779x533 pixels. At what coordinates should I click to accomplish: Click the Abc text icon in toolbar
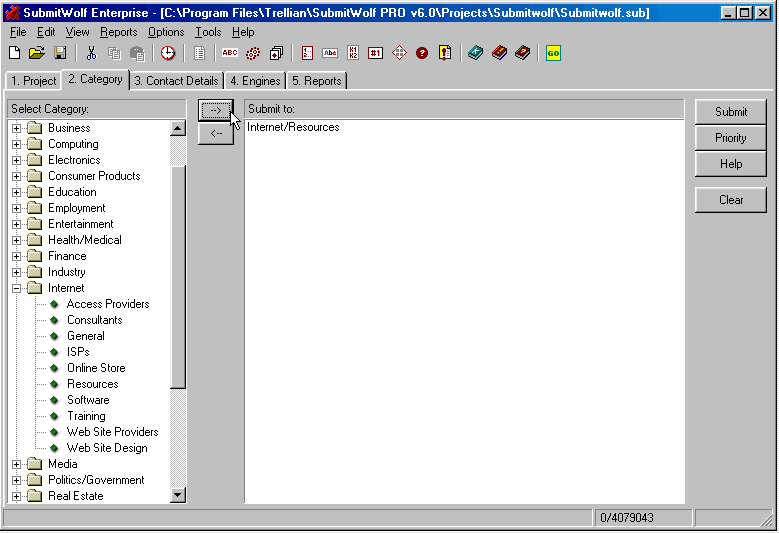click(x=330, y=53)
